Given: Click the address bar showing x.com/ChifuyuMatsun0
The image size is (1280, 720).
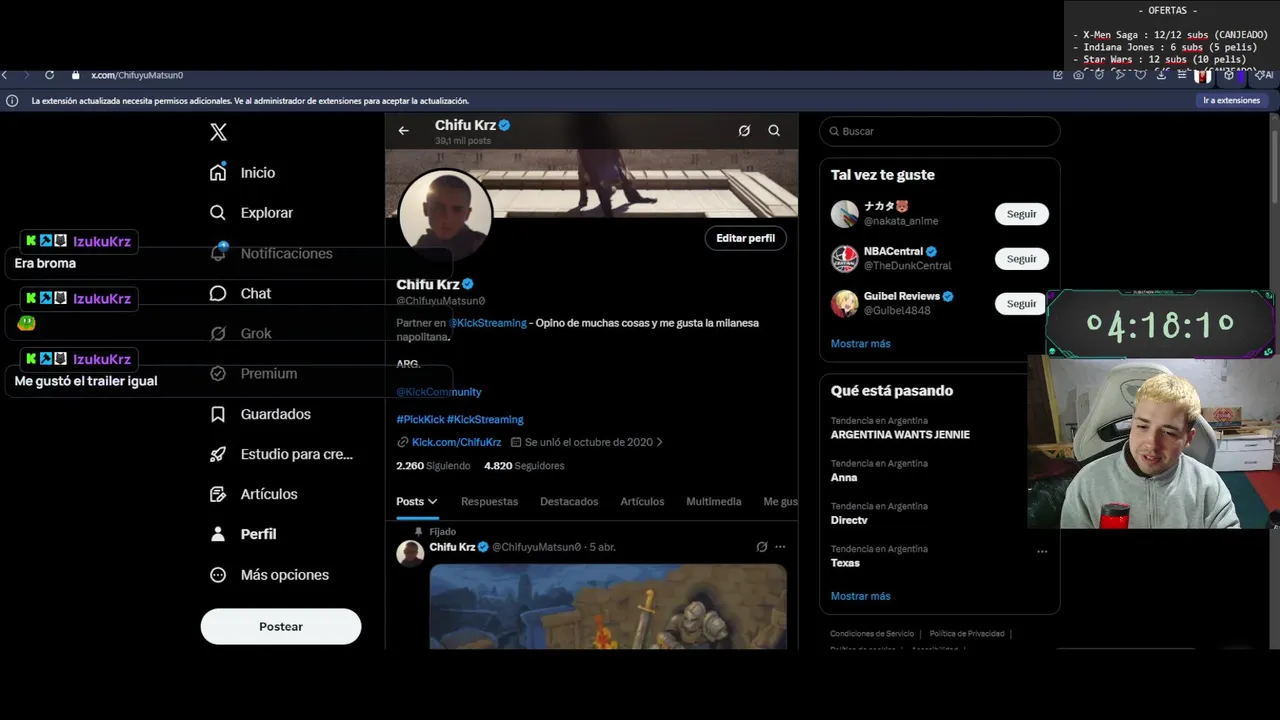Looking at the screenshot, I should [137, 75].
